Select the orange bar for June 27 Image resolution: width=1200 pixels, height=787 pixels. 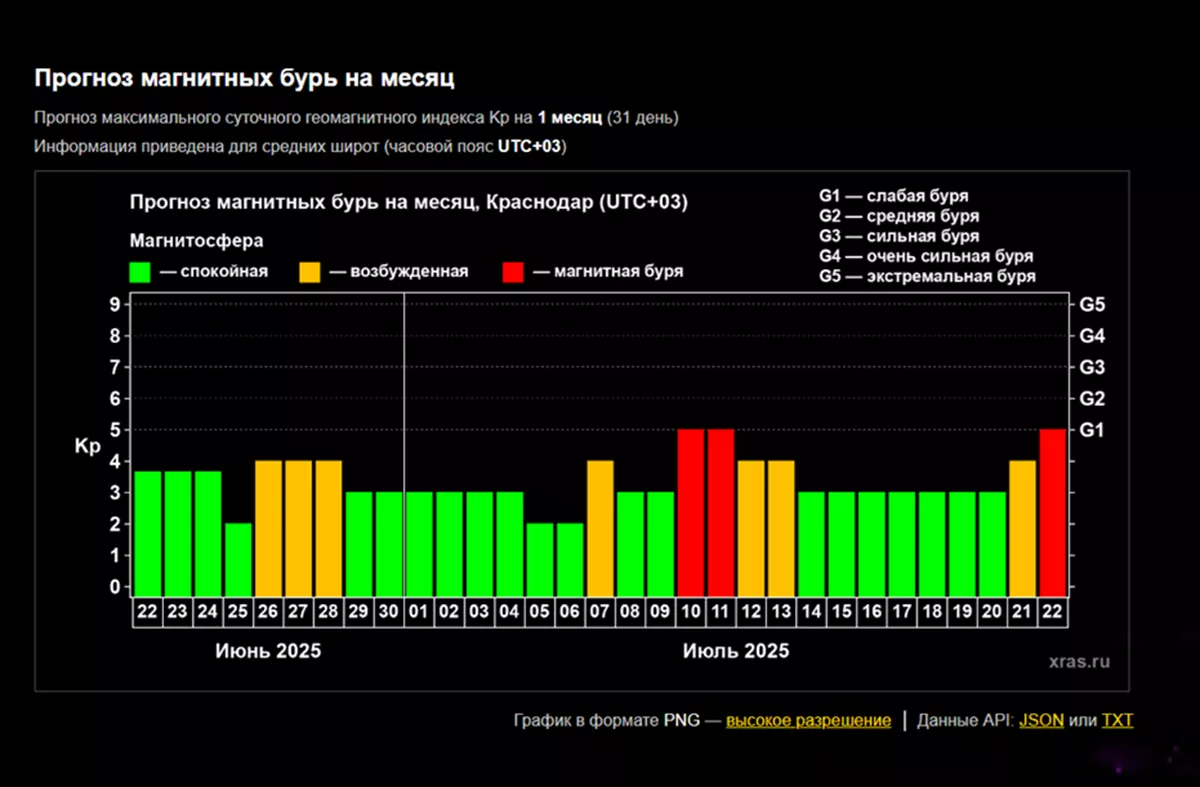coord(299,526)
